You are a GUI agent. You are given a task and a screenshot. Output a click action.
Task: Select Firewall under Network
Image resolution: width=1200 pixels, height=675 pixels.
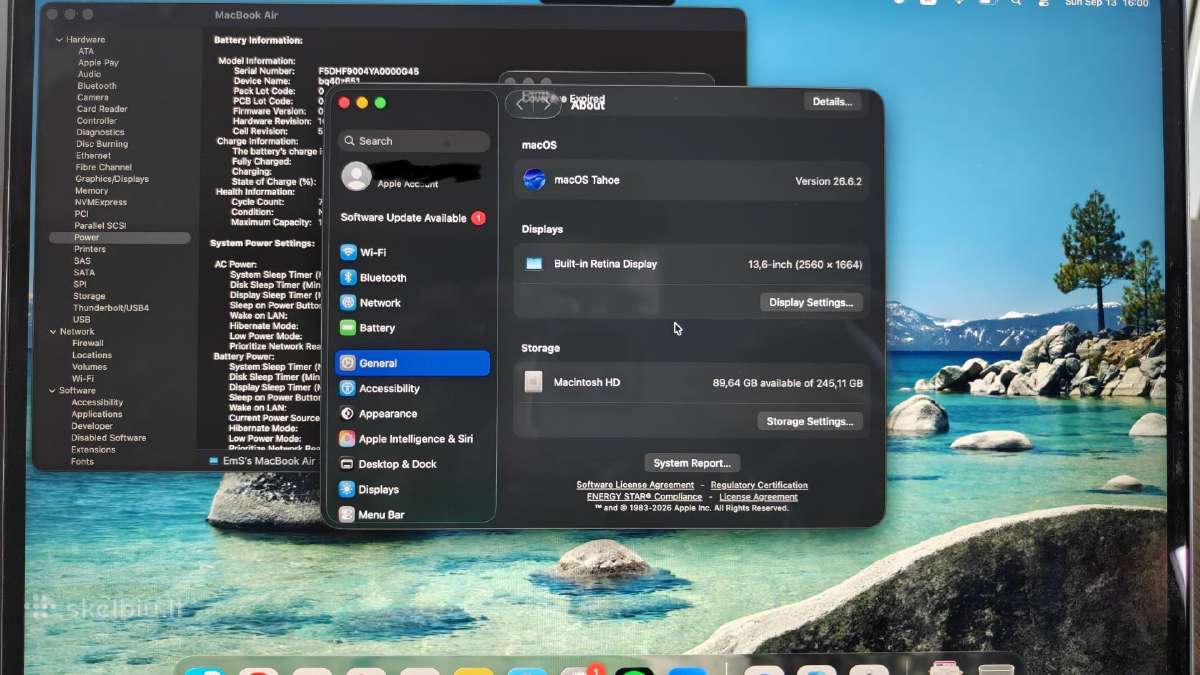[x=88, y=343]
